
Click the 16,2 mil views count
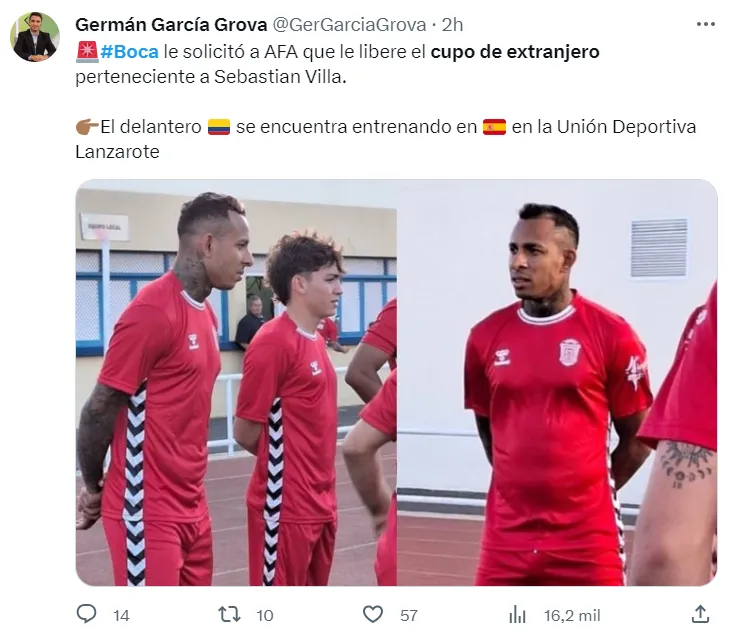572,615
